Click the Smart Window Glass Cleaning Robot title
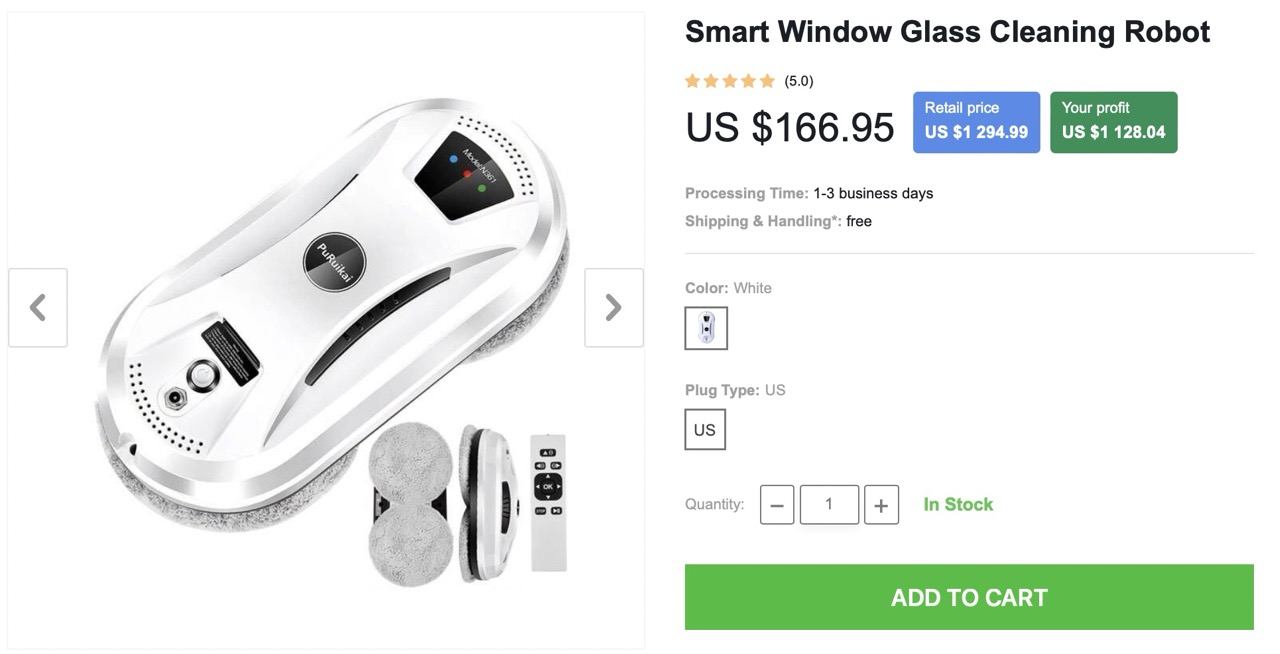 tap(947, 32)
